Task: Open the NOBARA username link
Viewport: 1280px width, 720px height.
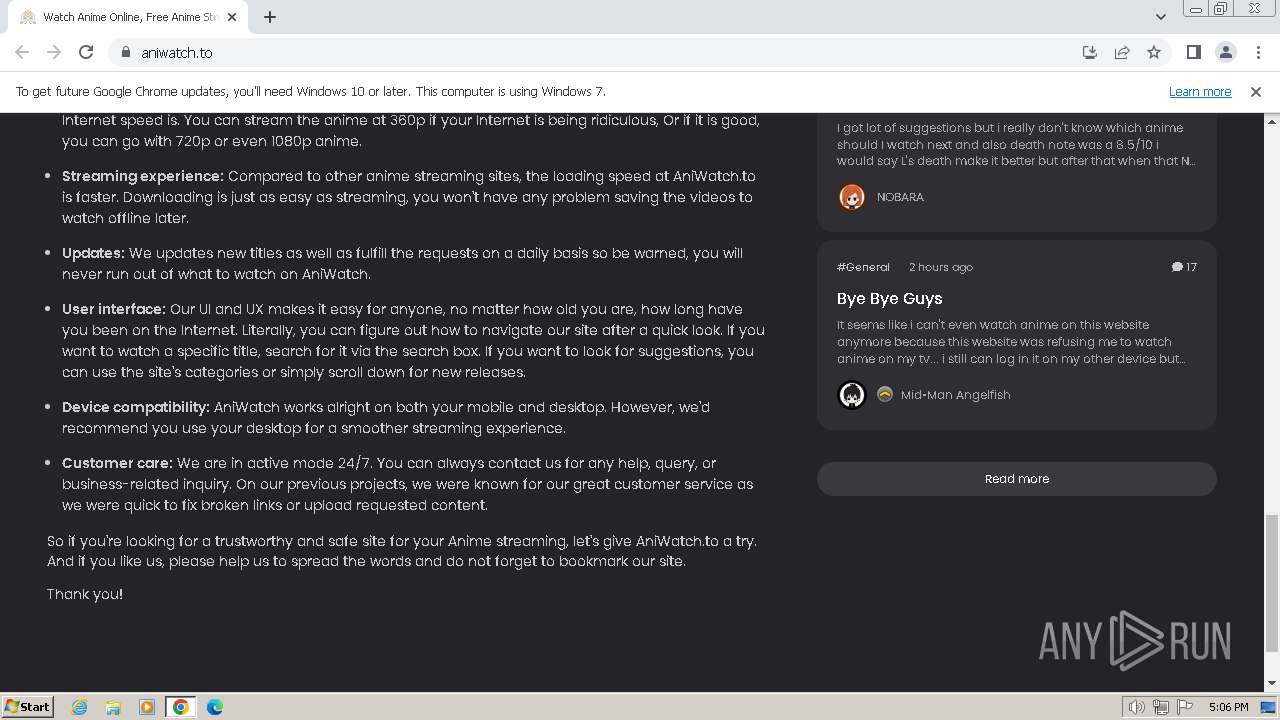Action: pyautogui.click(x=900, y=197)
